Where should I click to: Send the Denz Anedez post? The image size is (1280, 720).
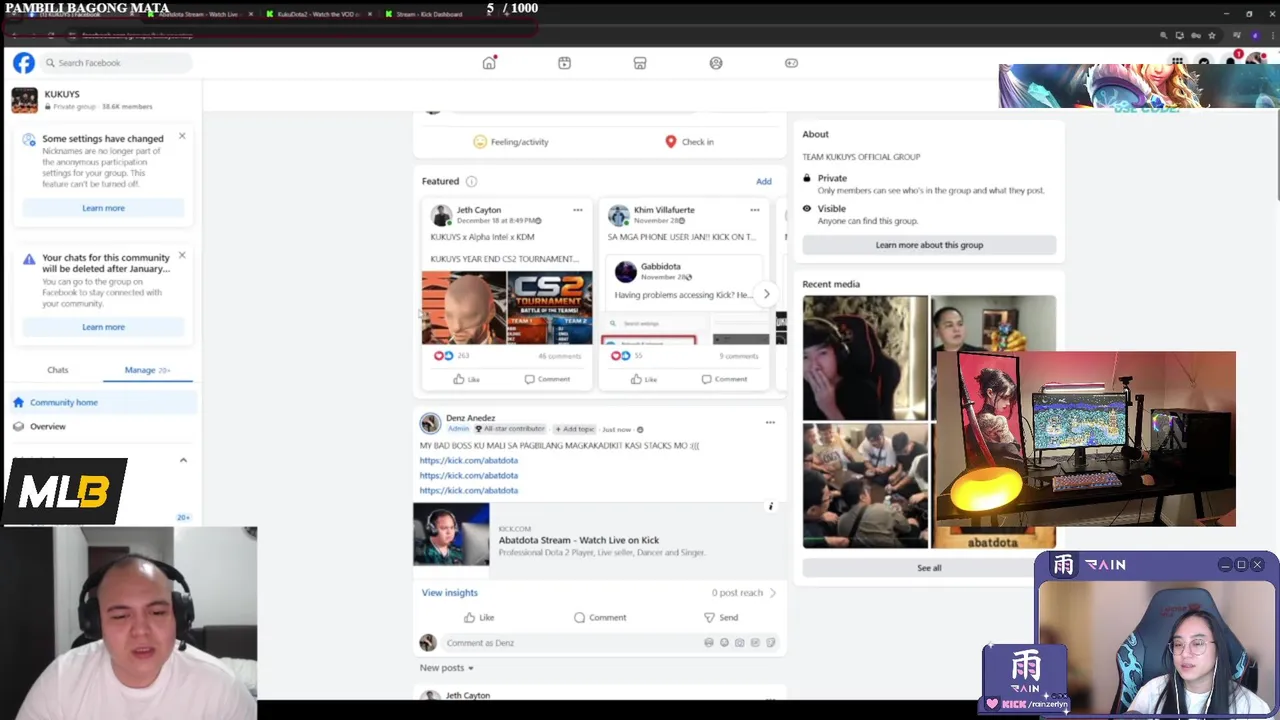[720, 618]
